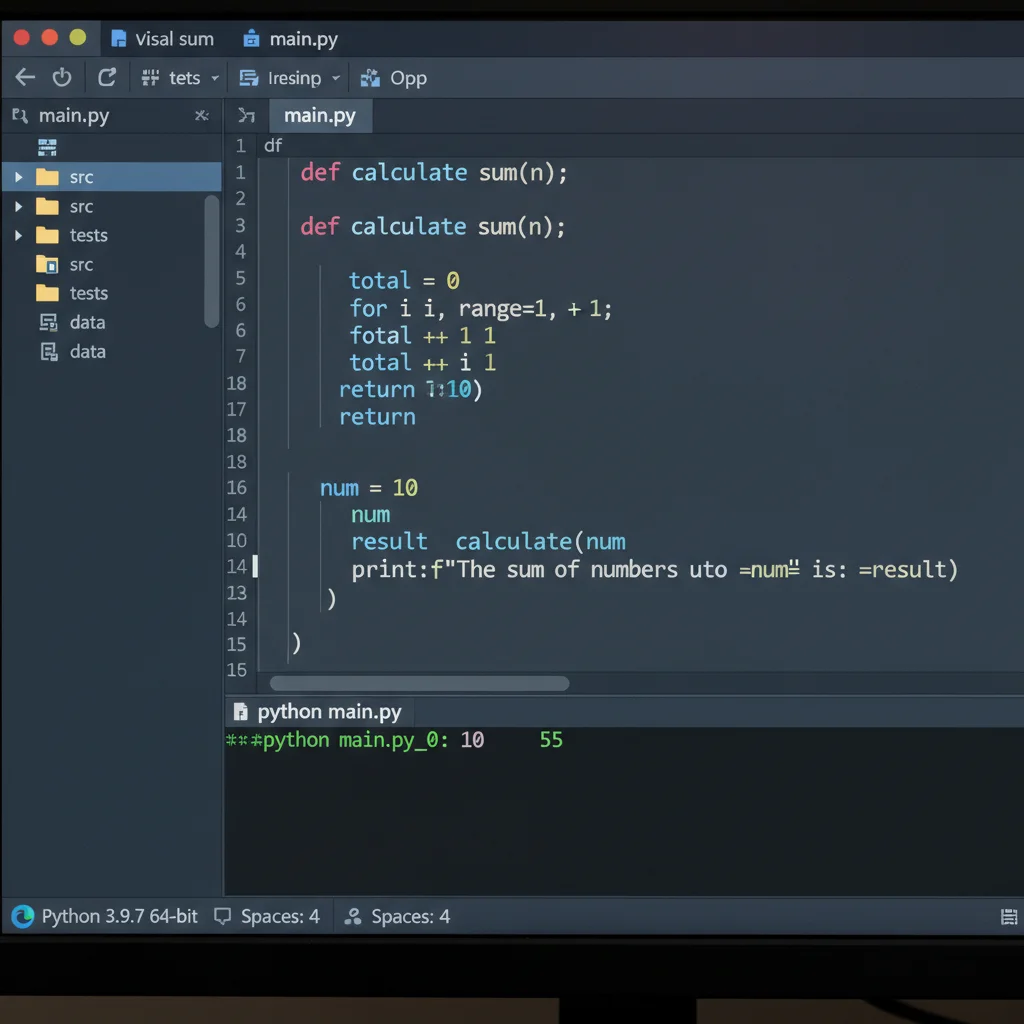Image resolution: width=1024 pixels, height=1024 pixels.
Task: Switch to main.py title tab
Action: (x=304, y=39)
